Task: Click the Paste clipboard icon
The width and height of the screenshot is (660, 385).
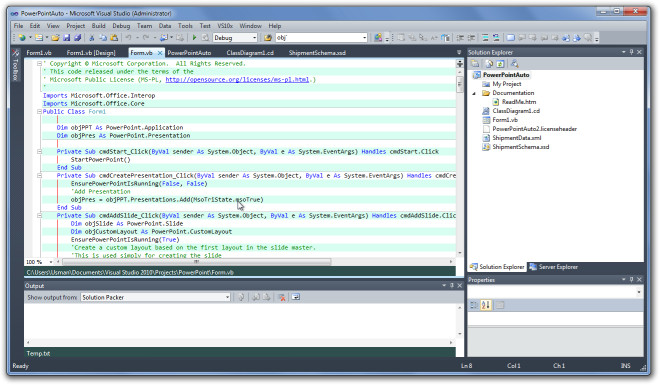Action: [114, 38]
